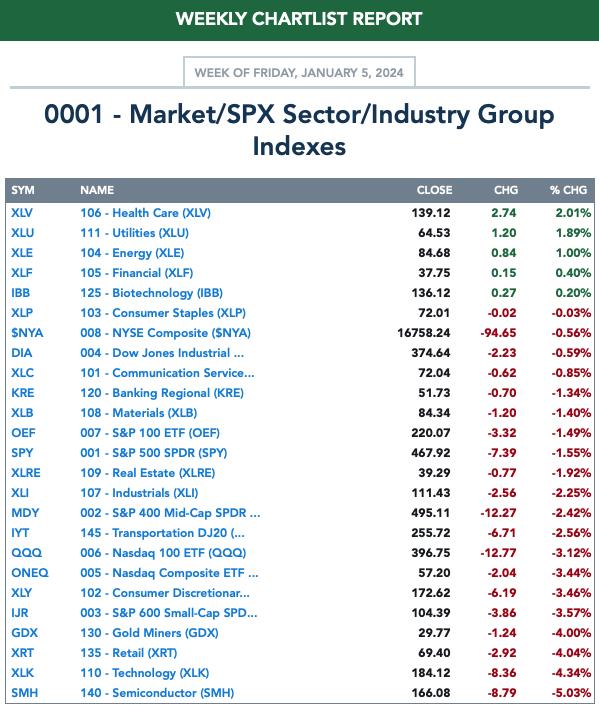
Task: Open 004 - Dow Jones Industrial chart
Action: pyautogui.click(x=162, y=353)
